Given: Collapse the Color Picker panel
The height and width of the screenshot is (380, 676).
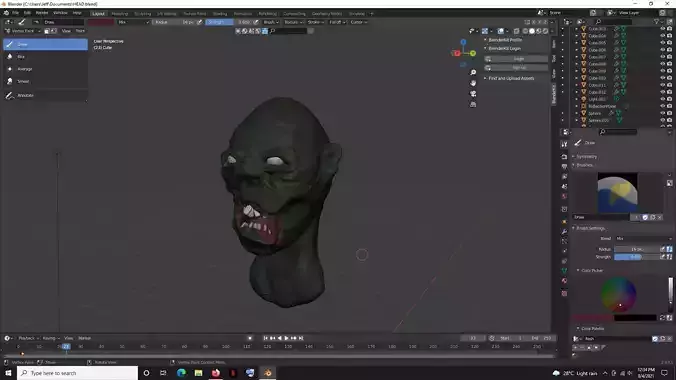Looking at the screenshot, I should click(x=591, y=270).
